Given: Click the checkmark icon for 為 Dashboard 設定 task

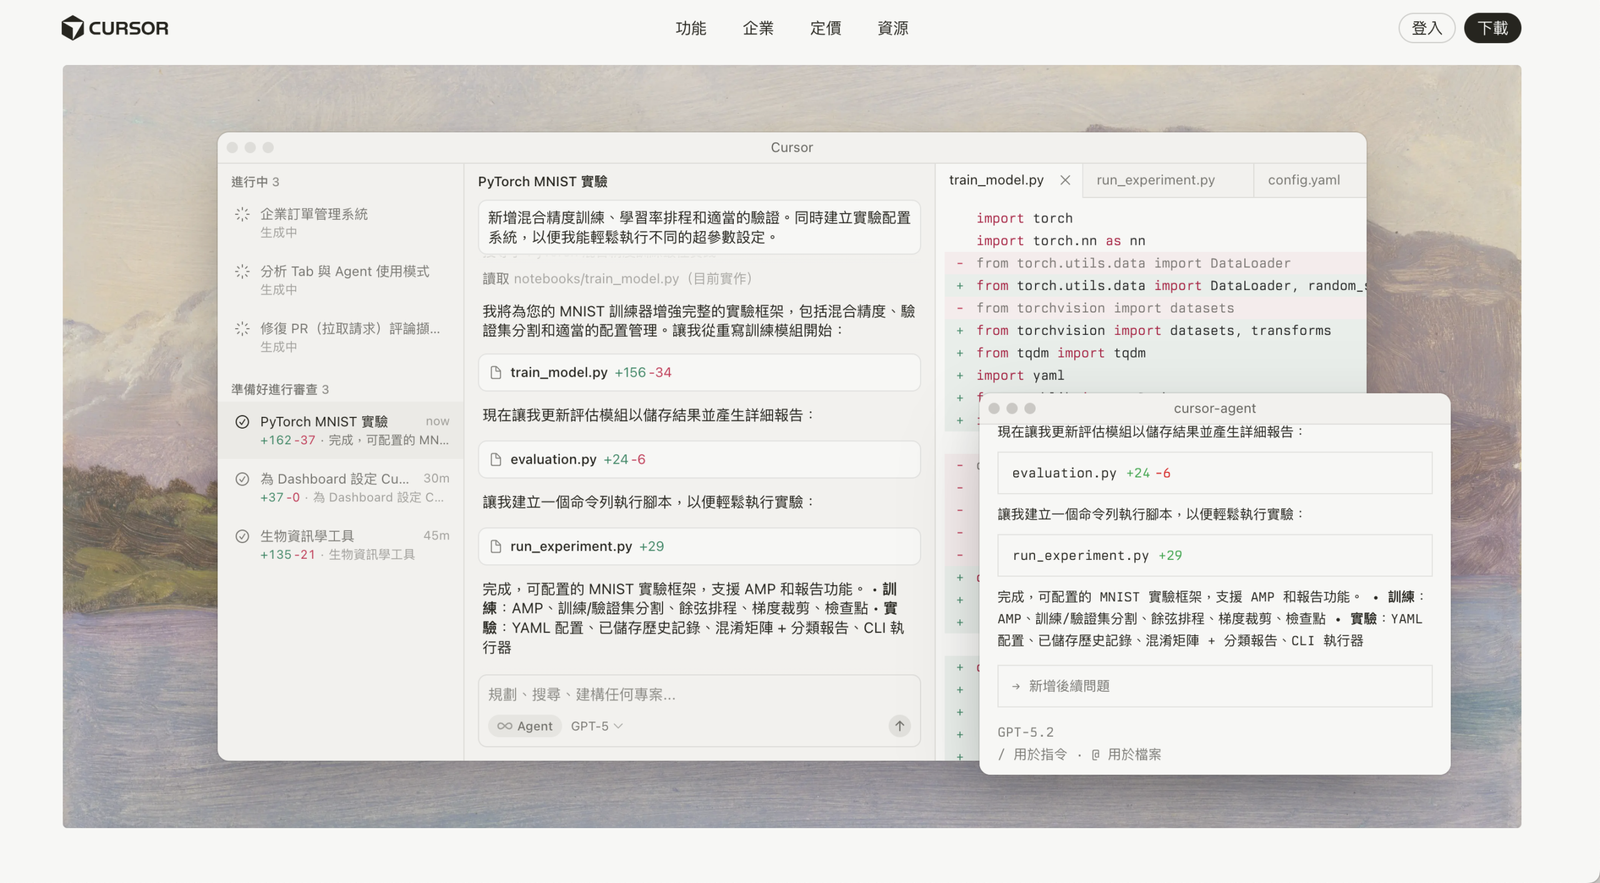Looking at the screenshot, I should pos(242,479).
